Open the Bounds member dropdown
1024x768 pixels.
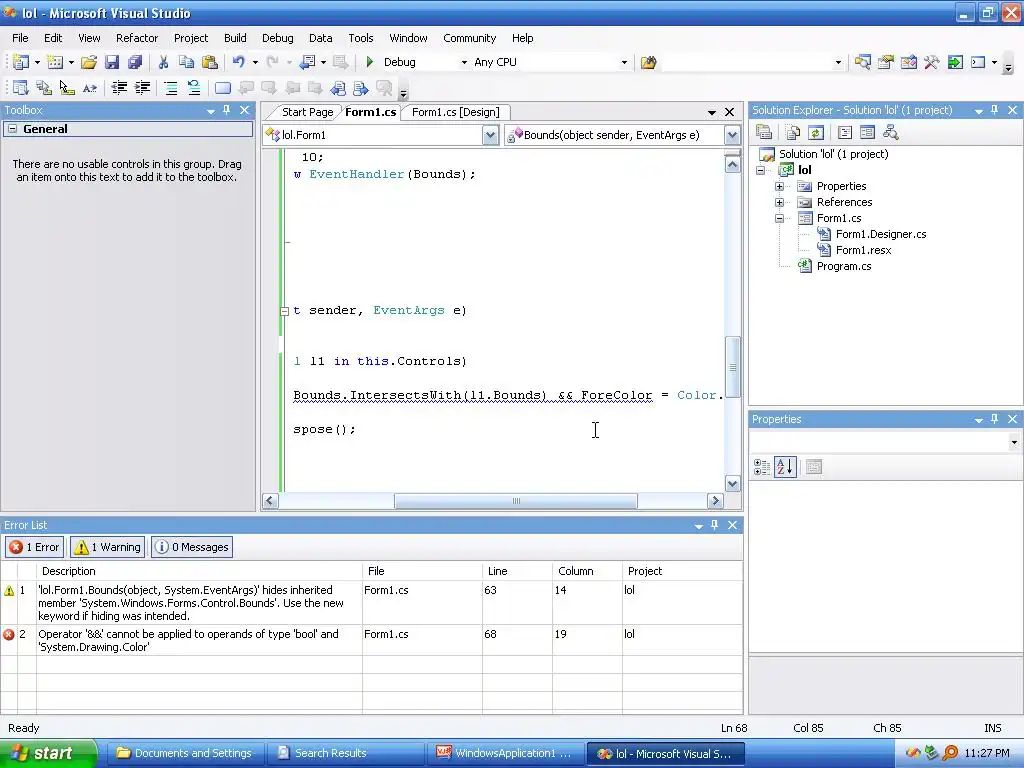[732, 135]
